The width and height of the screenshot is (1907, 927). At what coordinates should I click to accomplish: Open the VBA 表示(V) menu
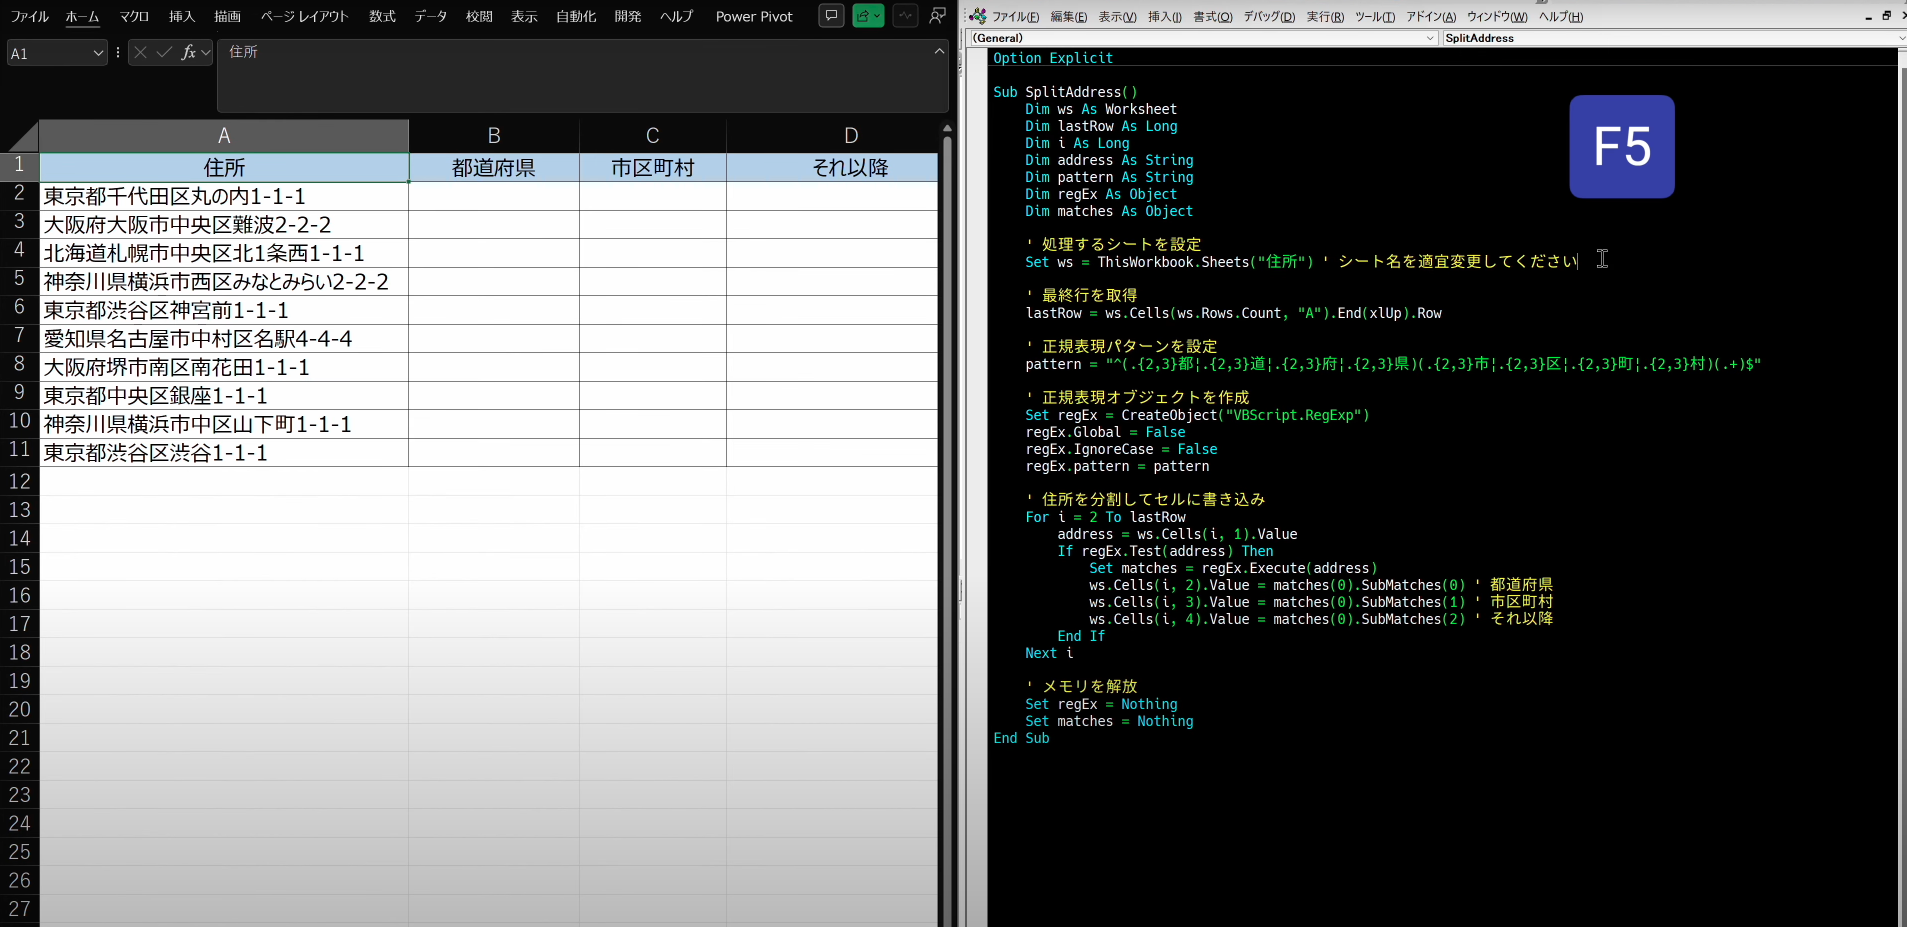pyautogui.click(x=1117, y=17)
